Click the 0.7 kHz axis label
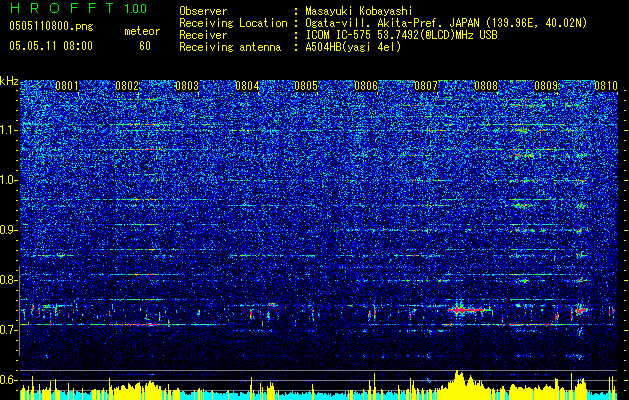Image resolution: width=629 pixels, height=400 pixels. [9, 329]
